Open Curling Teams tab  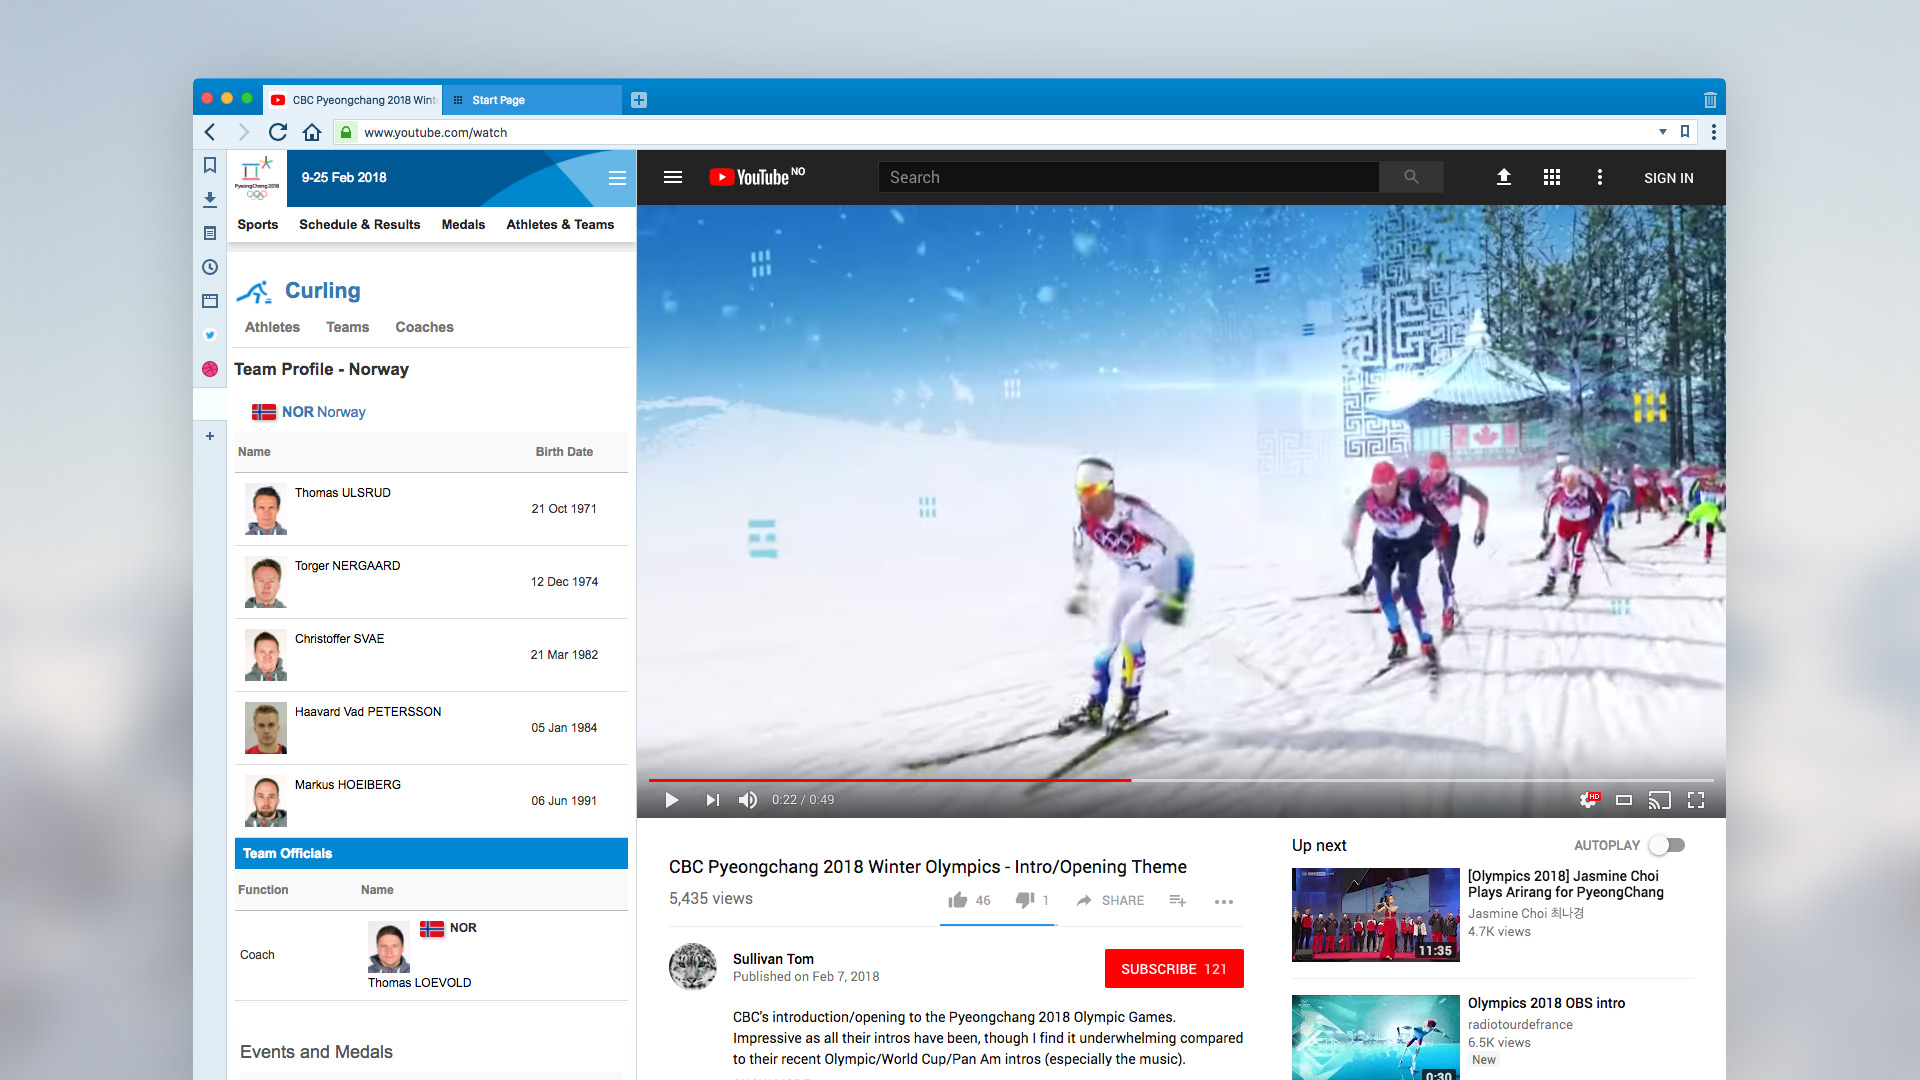point(347,327)
